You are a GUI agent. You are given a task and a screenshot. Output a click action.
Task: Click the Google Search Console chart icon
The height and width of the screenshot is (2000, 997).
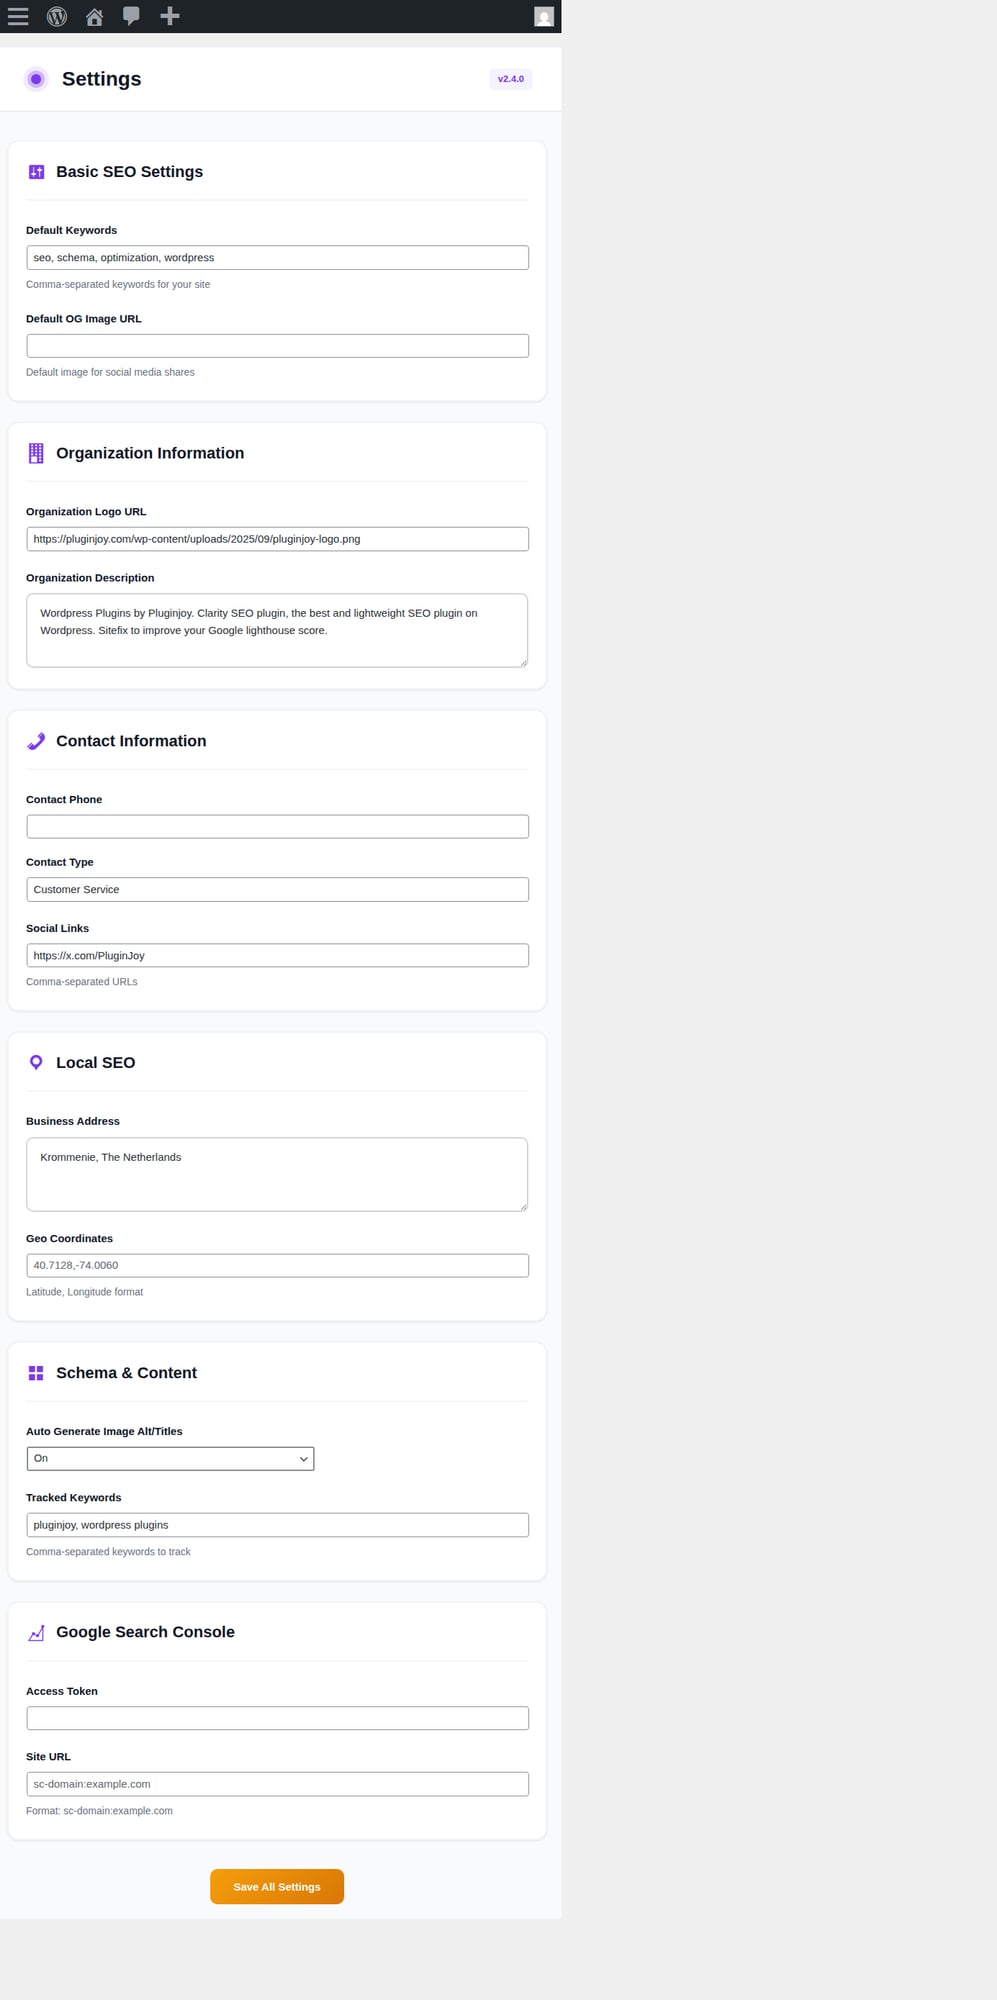click(36, 1633)
